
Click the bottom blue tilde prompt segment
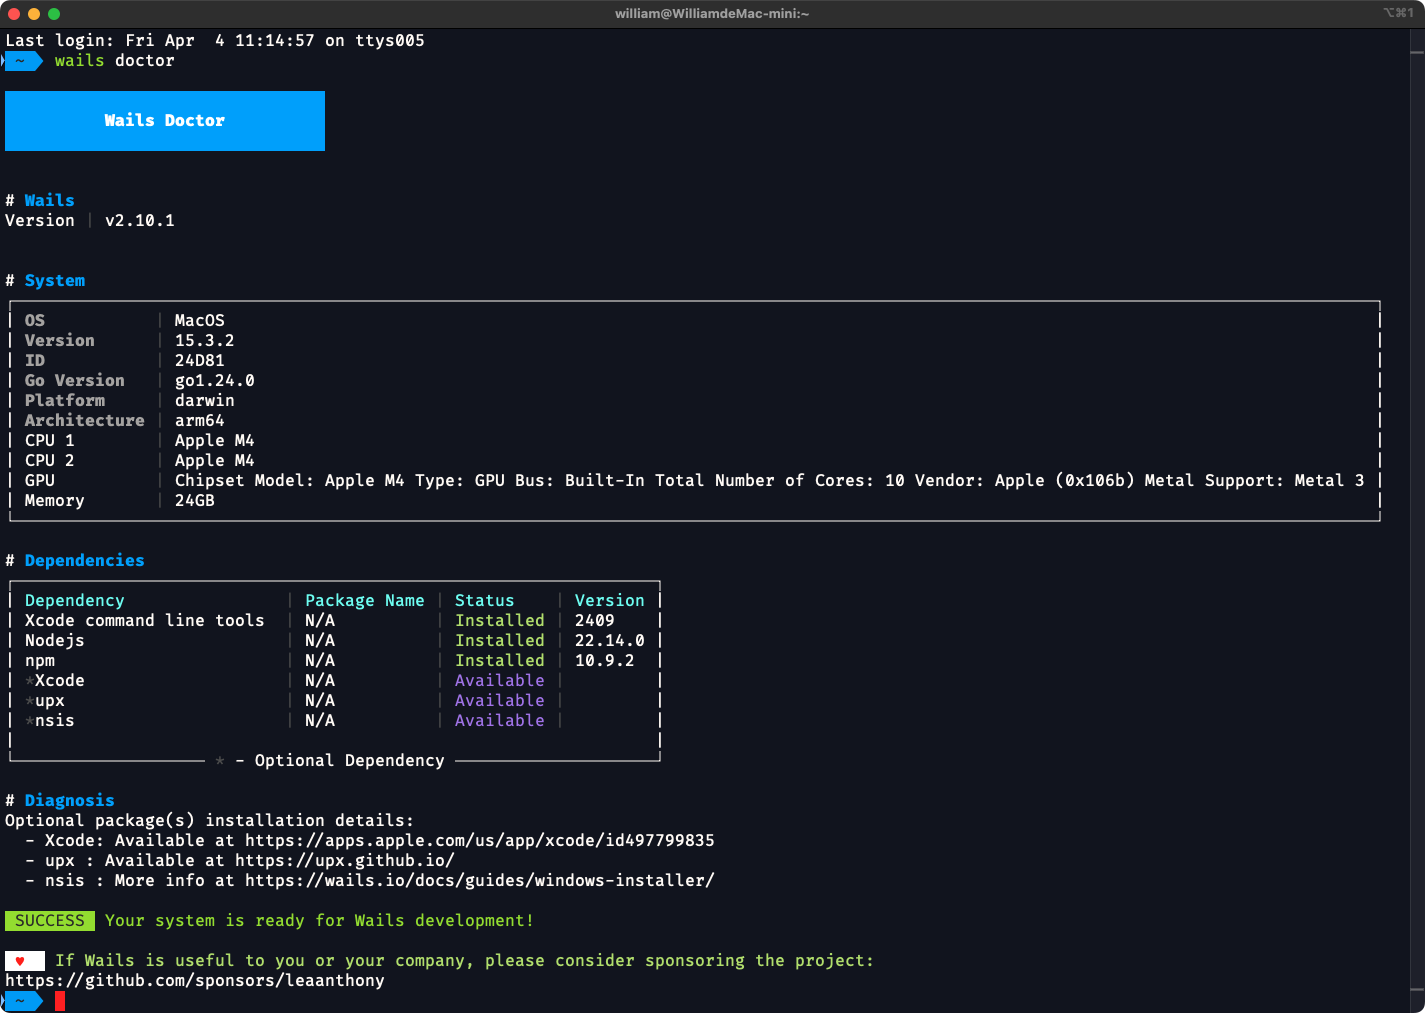[22, 1001]
